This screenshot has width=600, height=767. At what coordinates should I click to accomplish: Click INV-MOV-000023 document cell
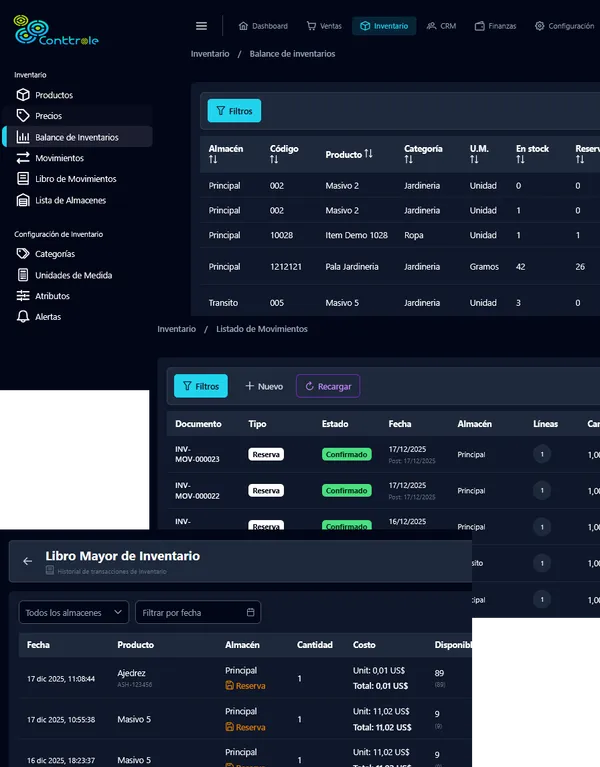(x=198, y=454)
